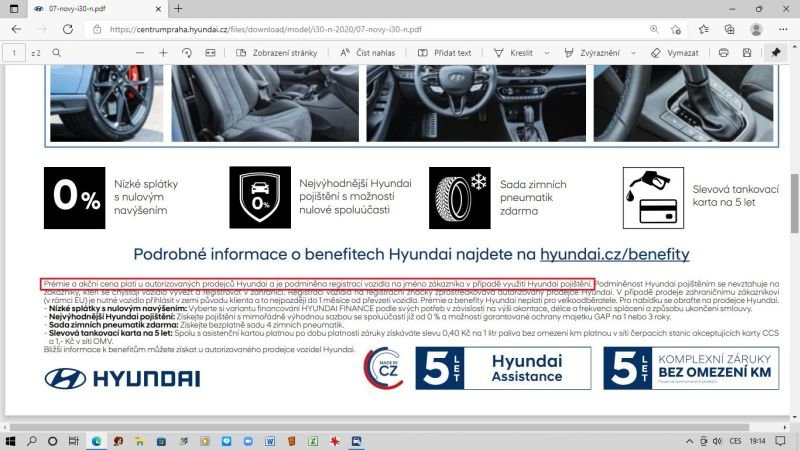Click the horizontal scrollbar thumb

click(379, 428)
